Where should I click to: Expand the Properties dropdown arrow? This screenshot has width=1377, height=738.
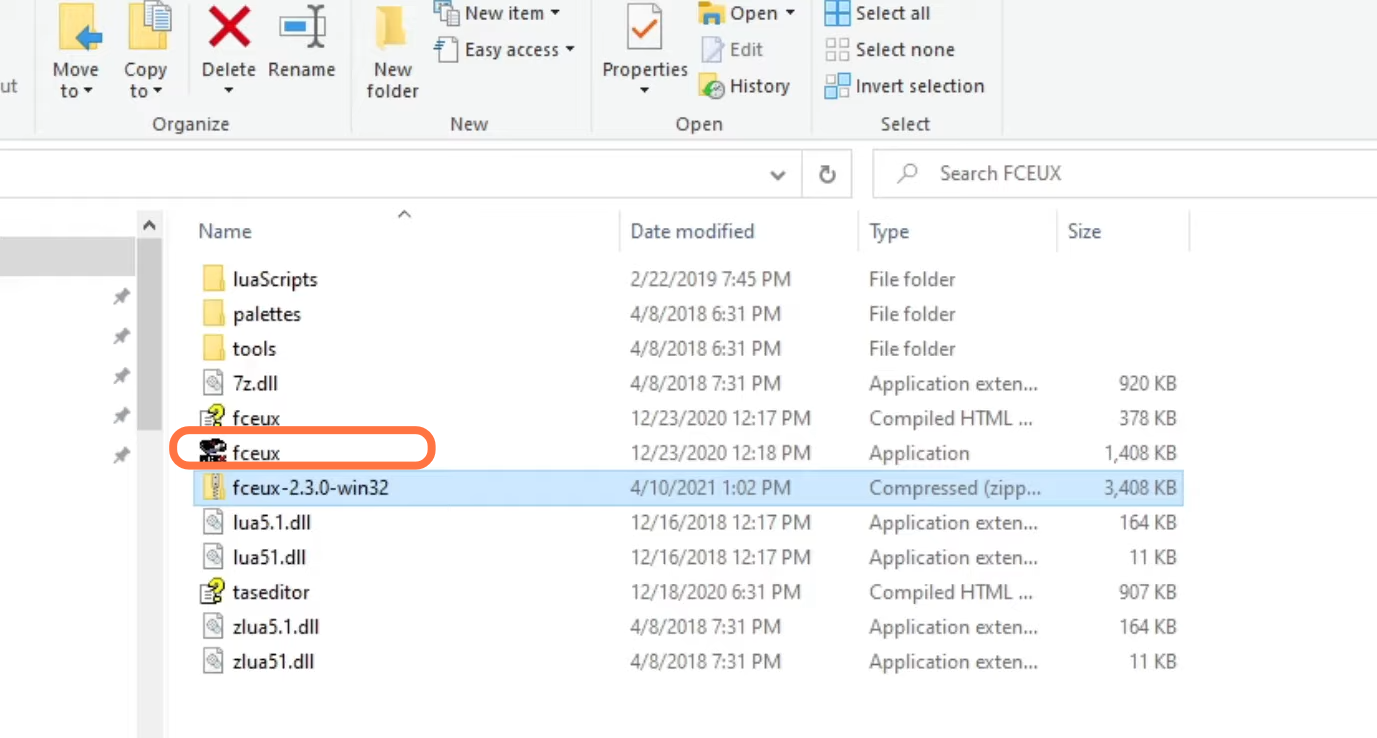click(644, 91)
